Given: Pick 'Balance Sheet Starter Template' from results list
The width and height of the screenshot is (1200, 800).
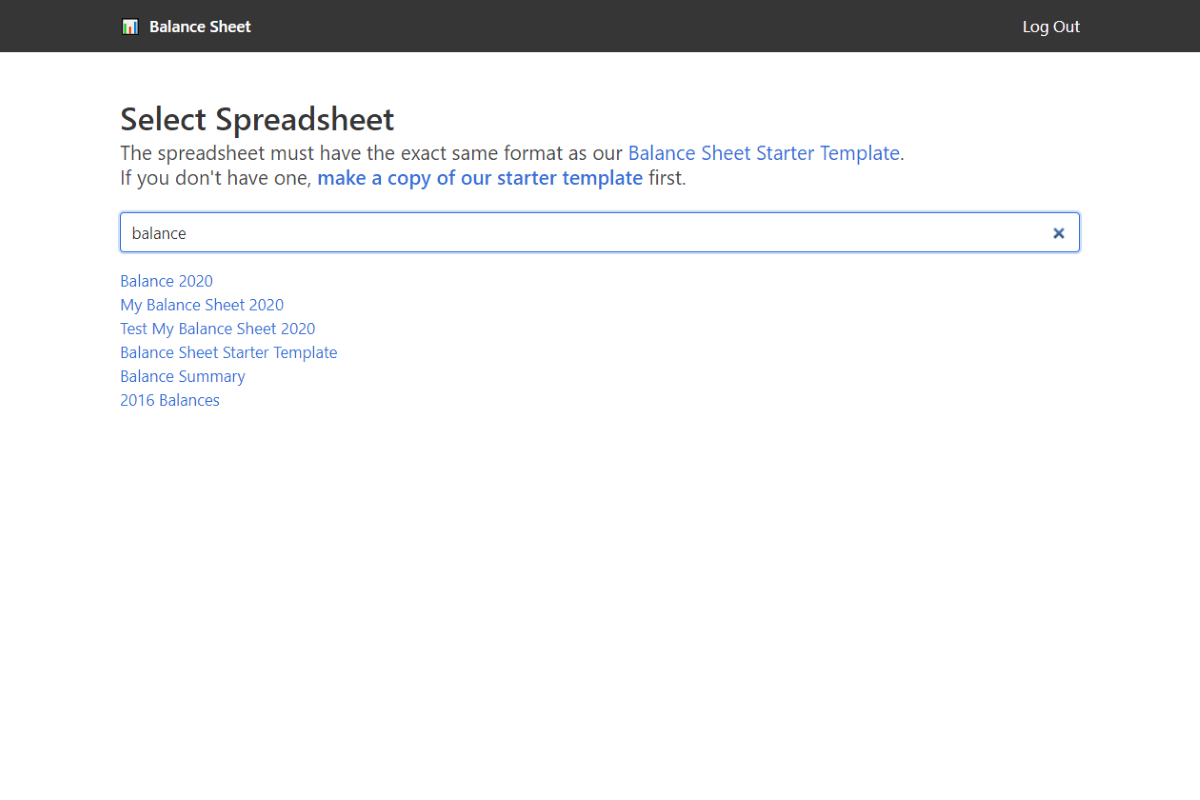Looking at the screenshot, I should coord(228,353).
